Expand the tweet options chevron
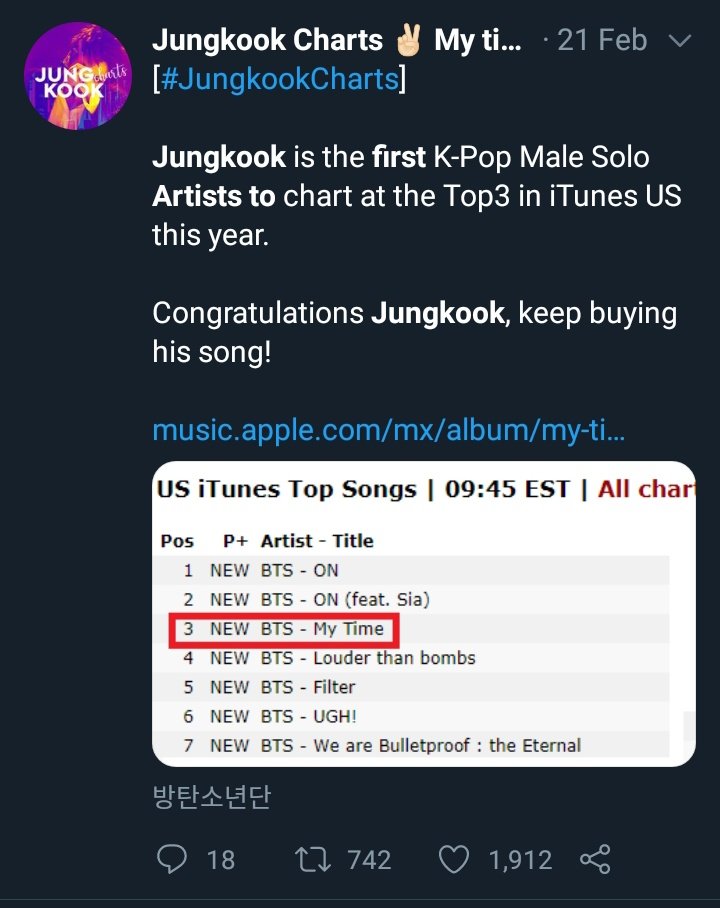720x908 pixels. pyautogui.click(x=679, y=41)
